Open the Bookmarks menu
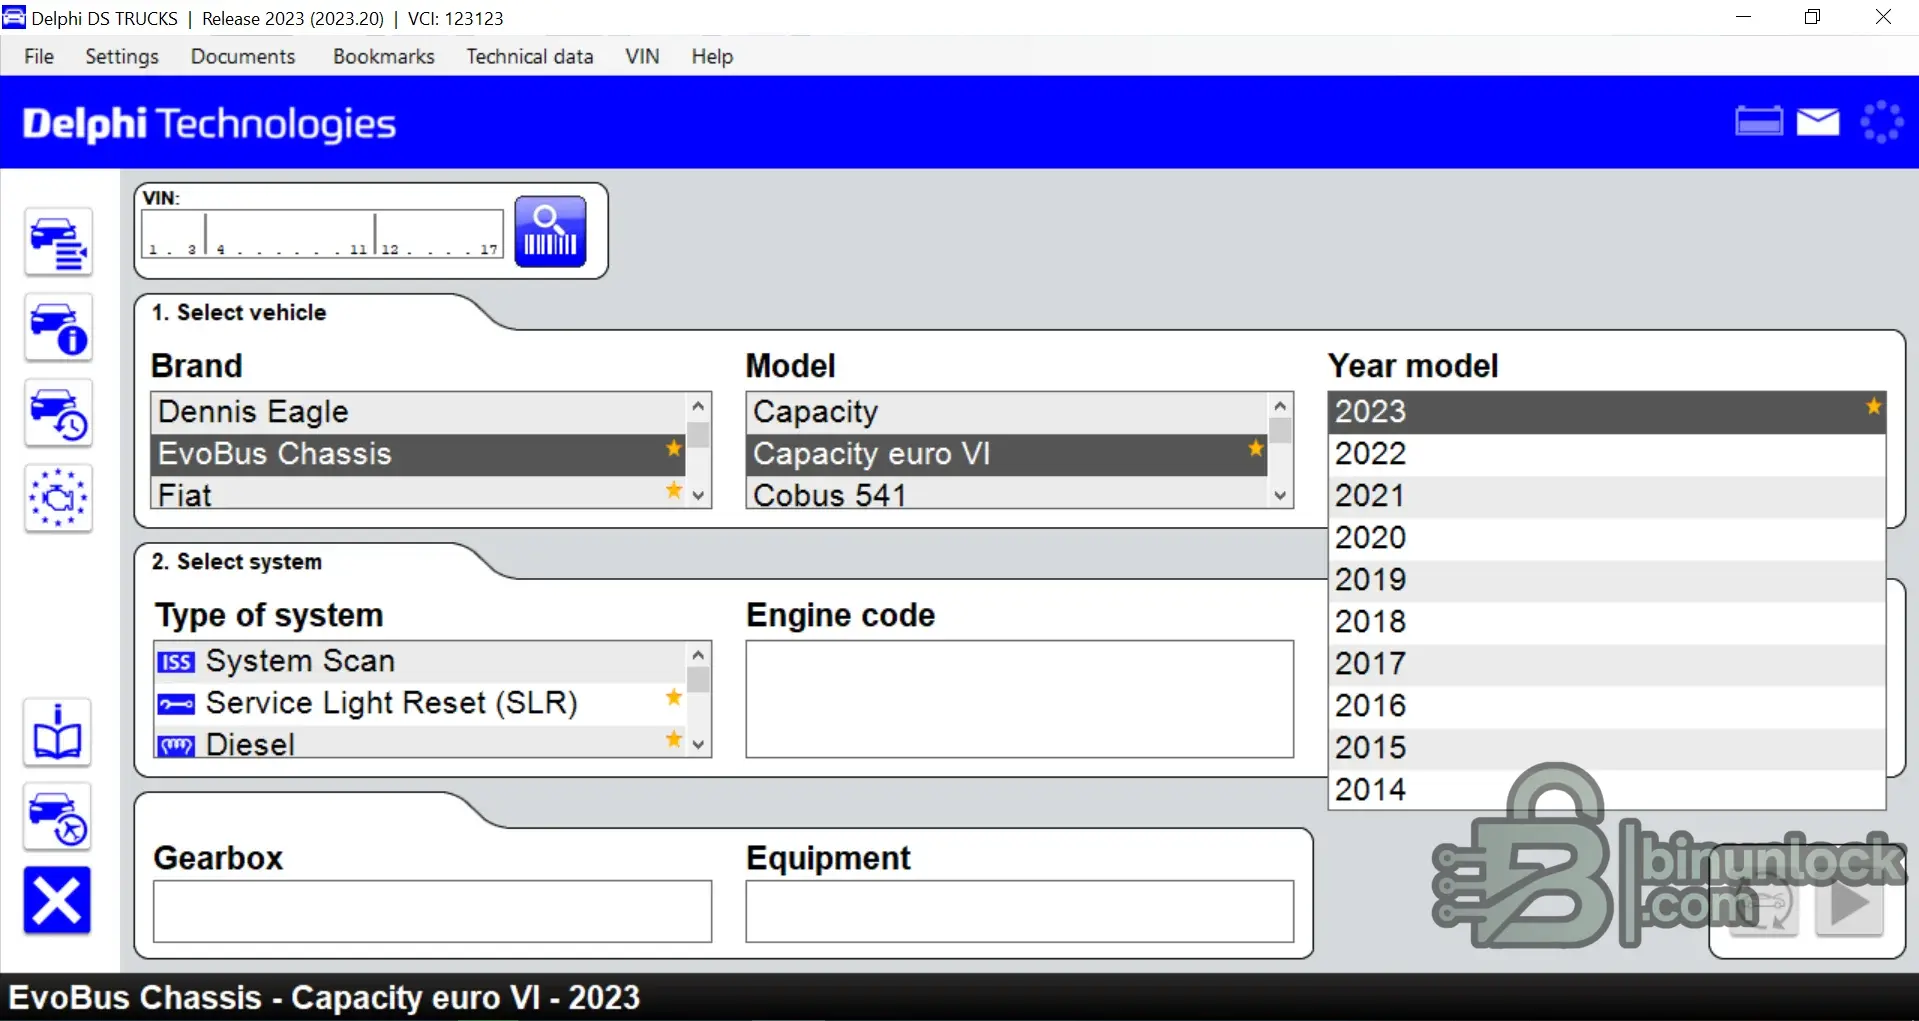1919x1021 pixels. [x=383, y=57]
